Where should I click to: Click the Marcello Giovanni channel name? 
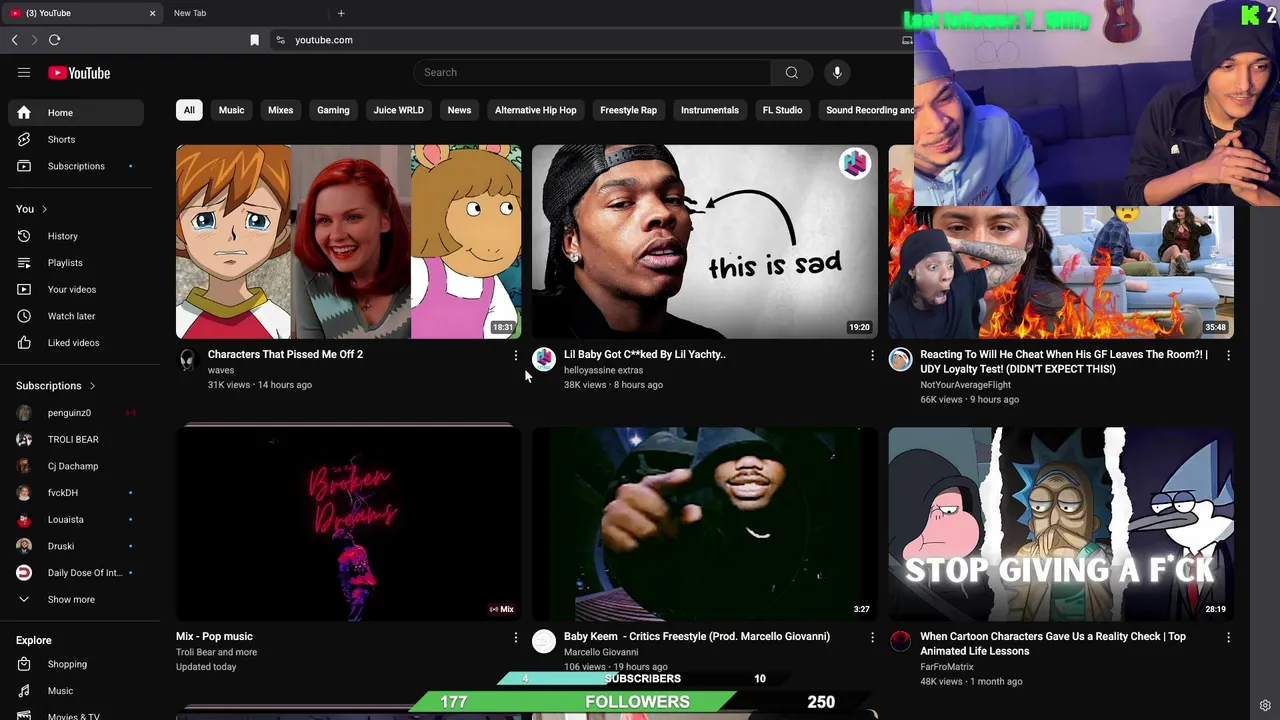601,652
